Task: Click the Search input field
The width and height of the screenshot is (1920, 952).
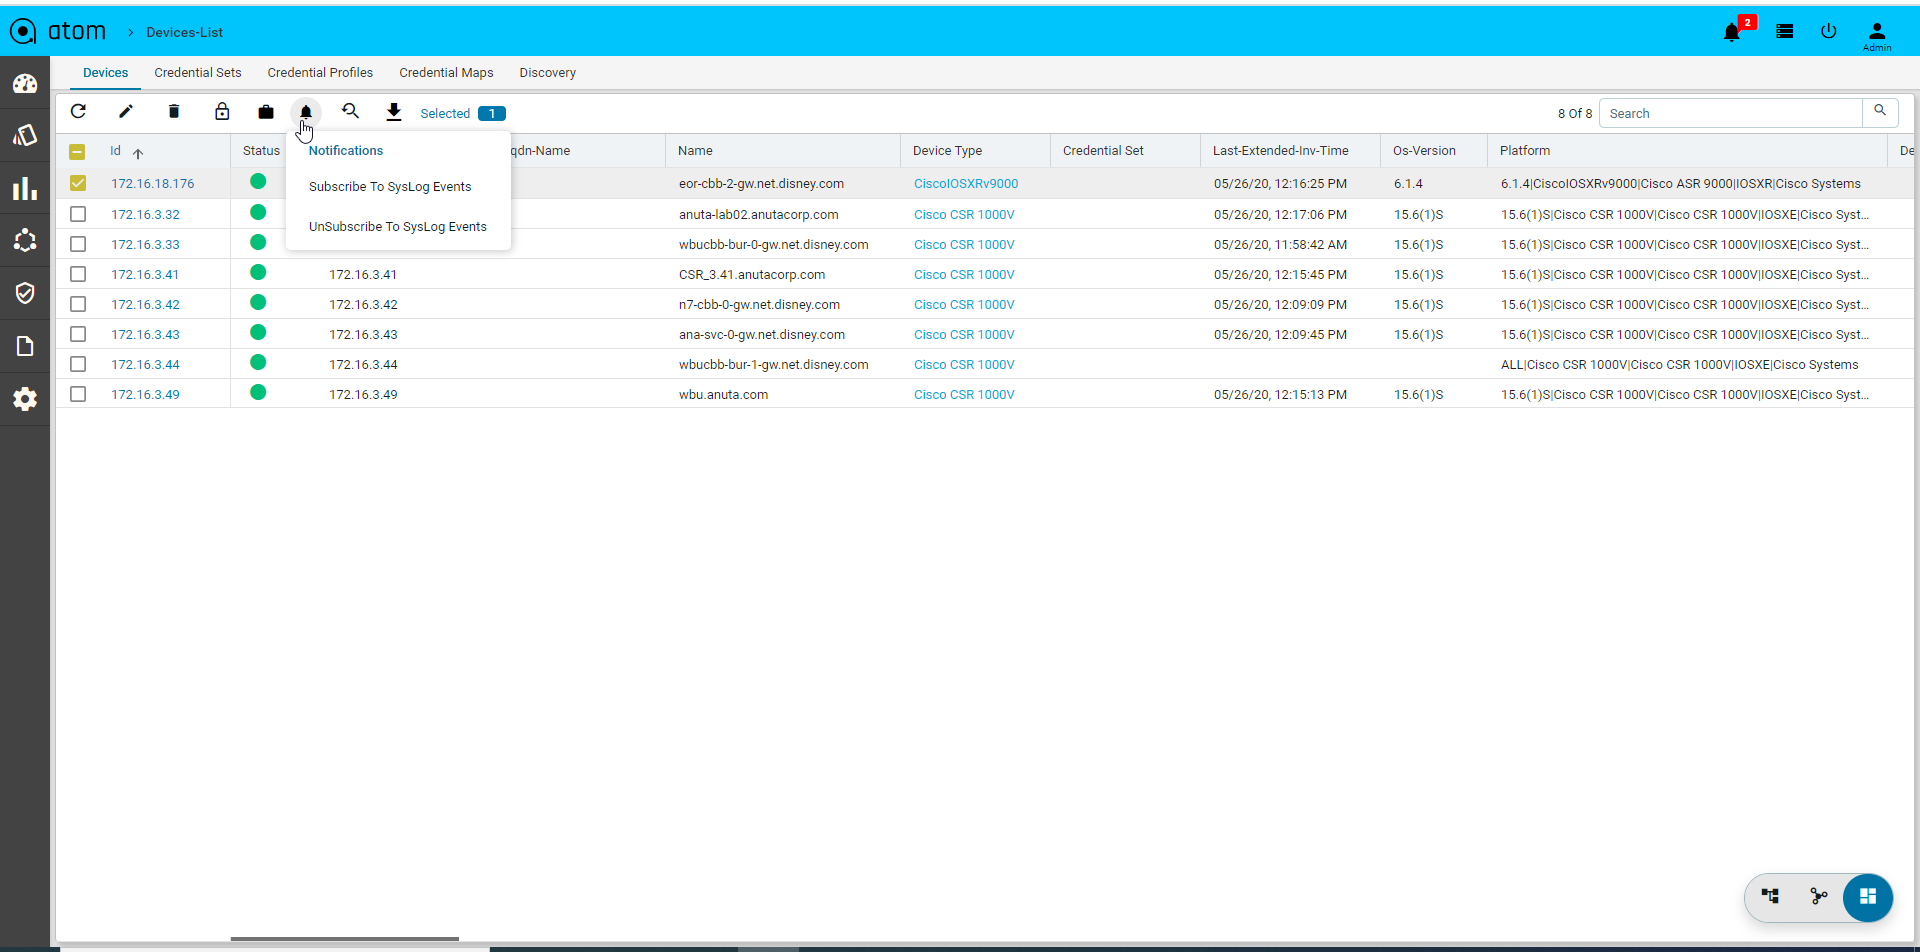Action: click(x=1731, y=113)
